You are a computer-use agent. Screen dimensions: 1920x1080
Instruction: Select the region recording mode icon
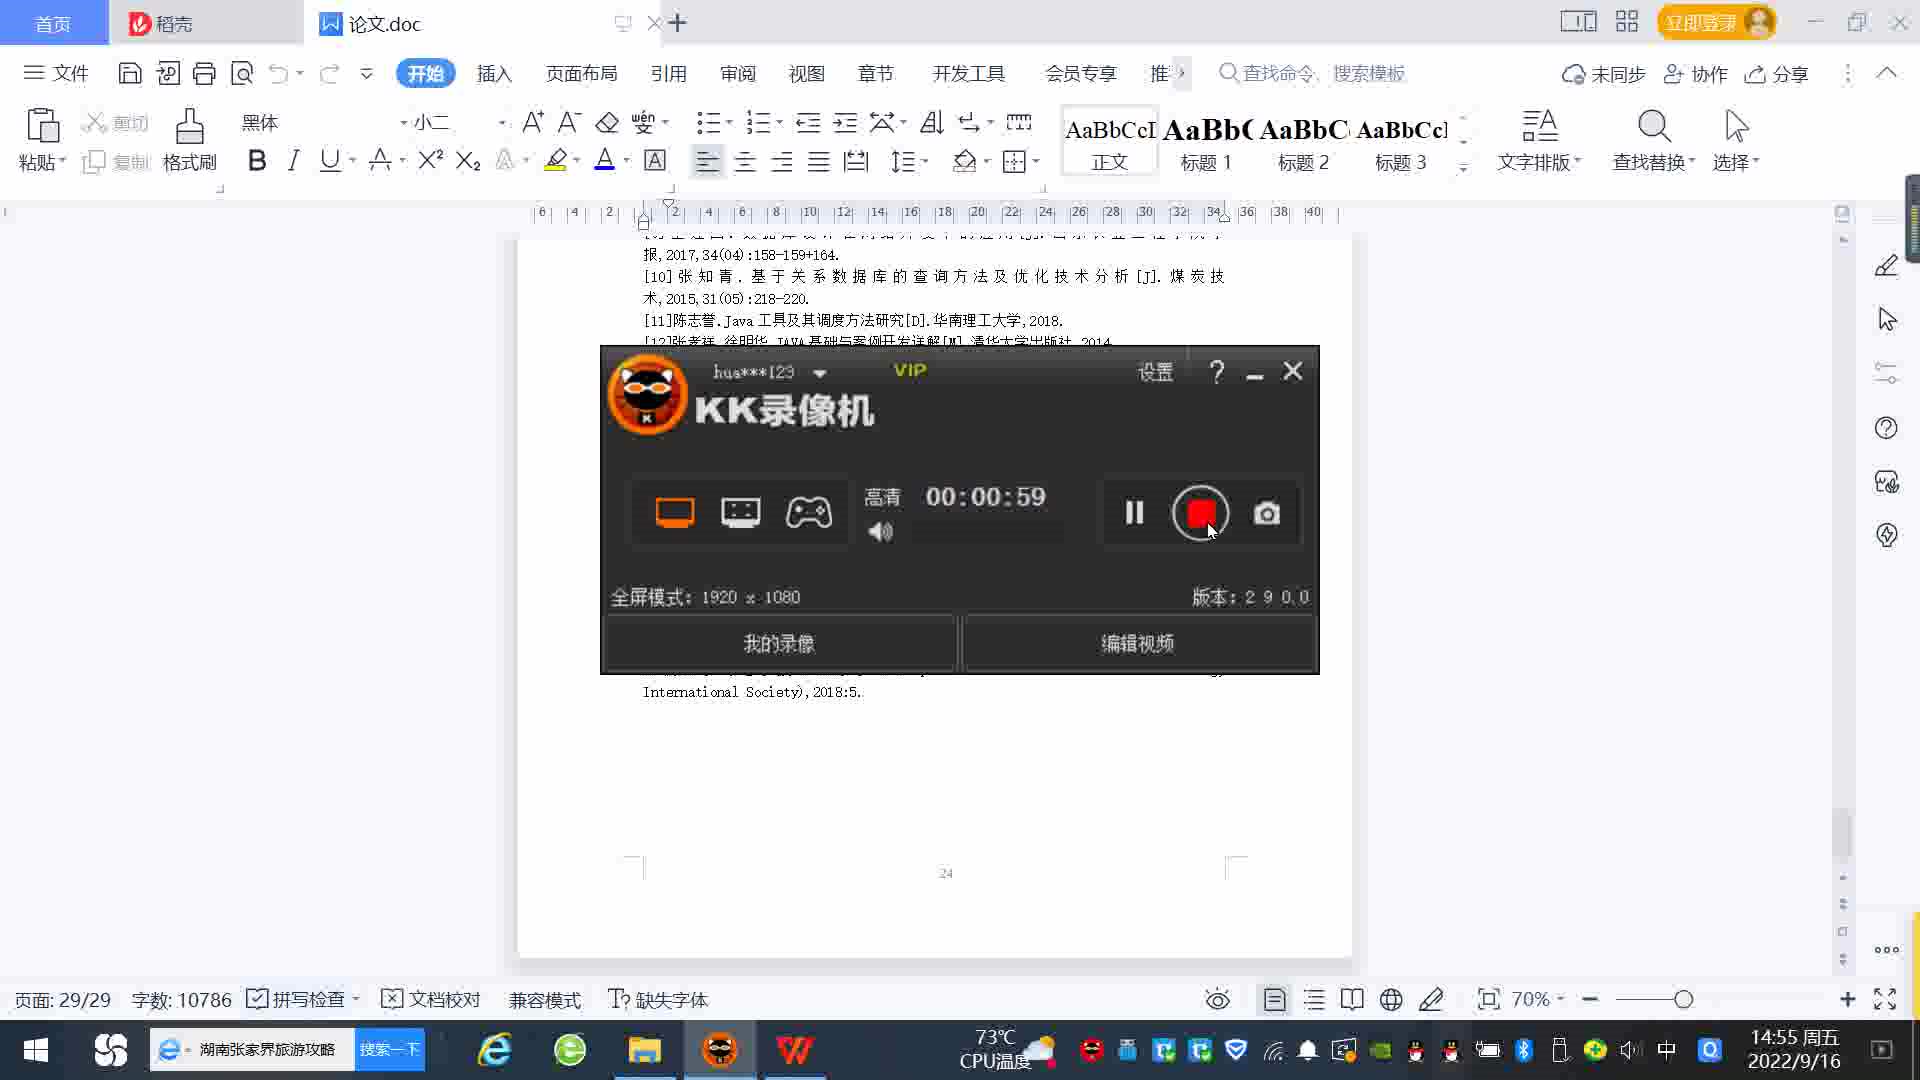pyautogui.click(x=740, y=513)
